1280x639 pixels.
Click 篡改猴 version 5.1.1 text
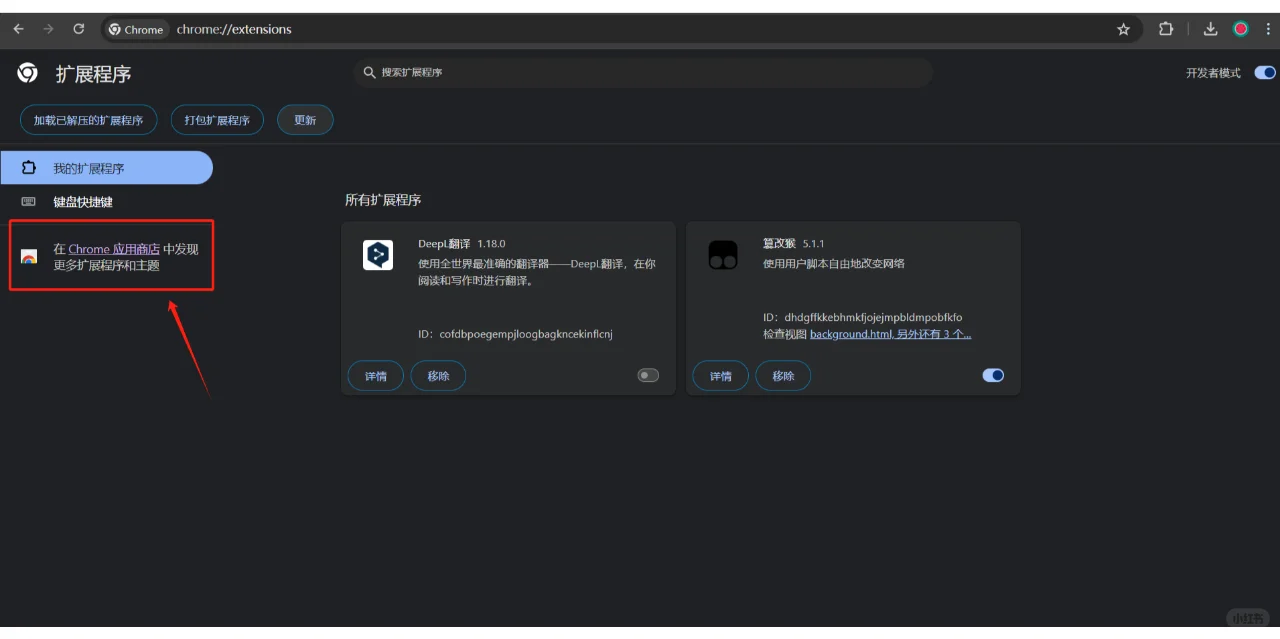pos(813,244)
